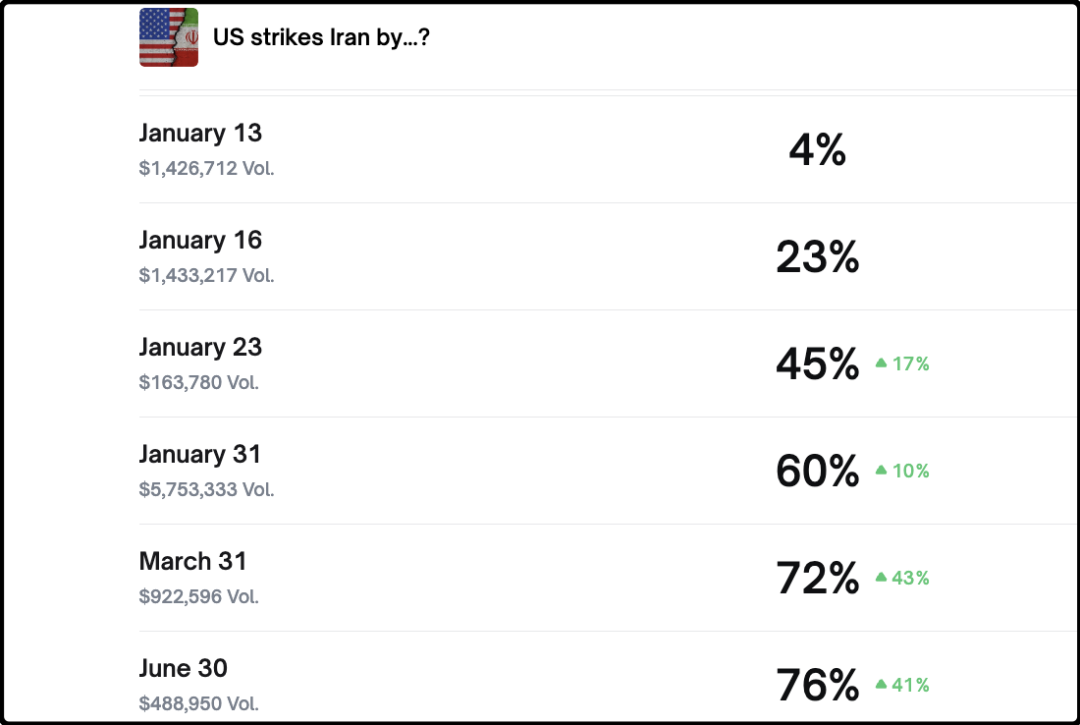Click the 23% probability for January 16
Viewport: 1080px width, 725px height.
pos(817,258)
